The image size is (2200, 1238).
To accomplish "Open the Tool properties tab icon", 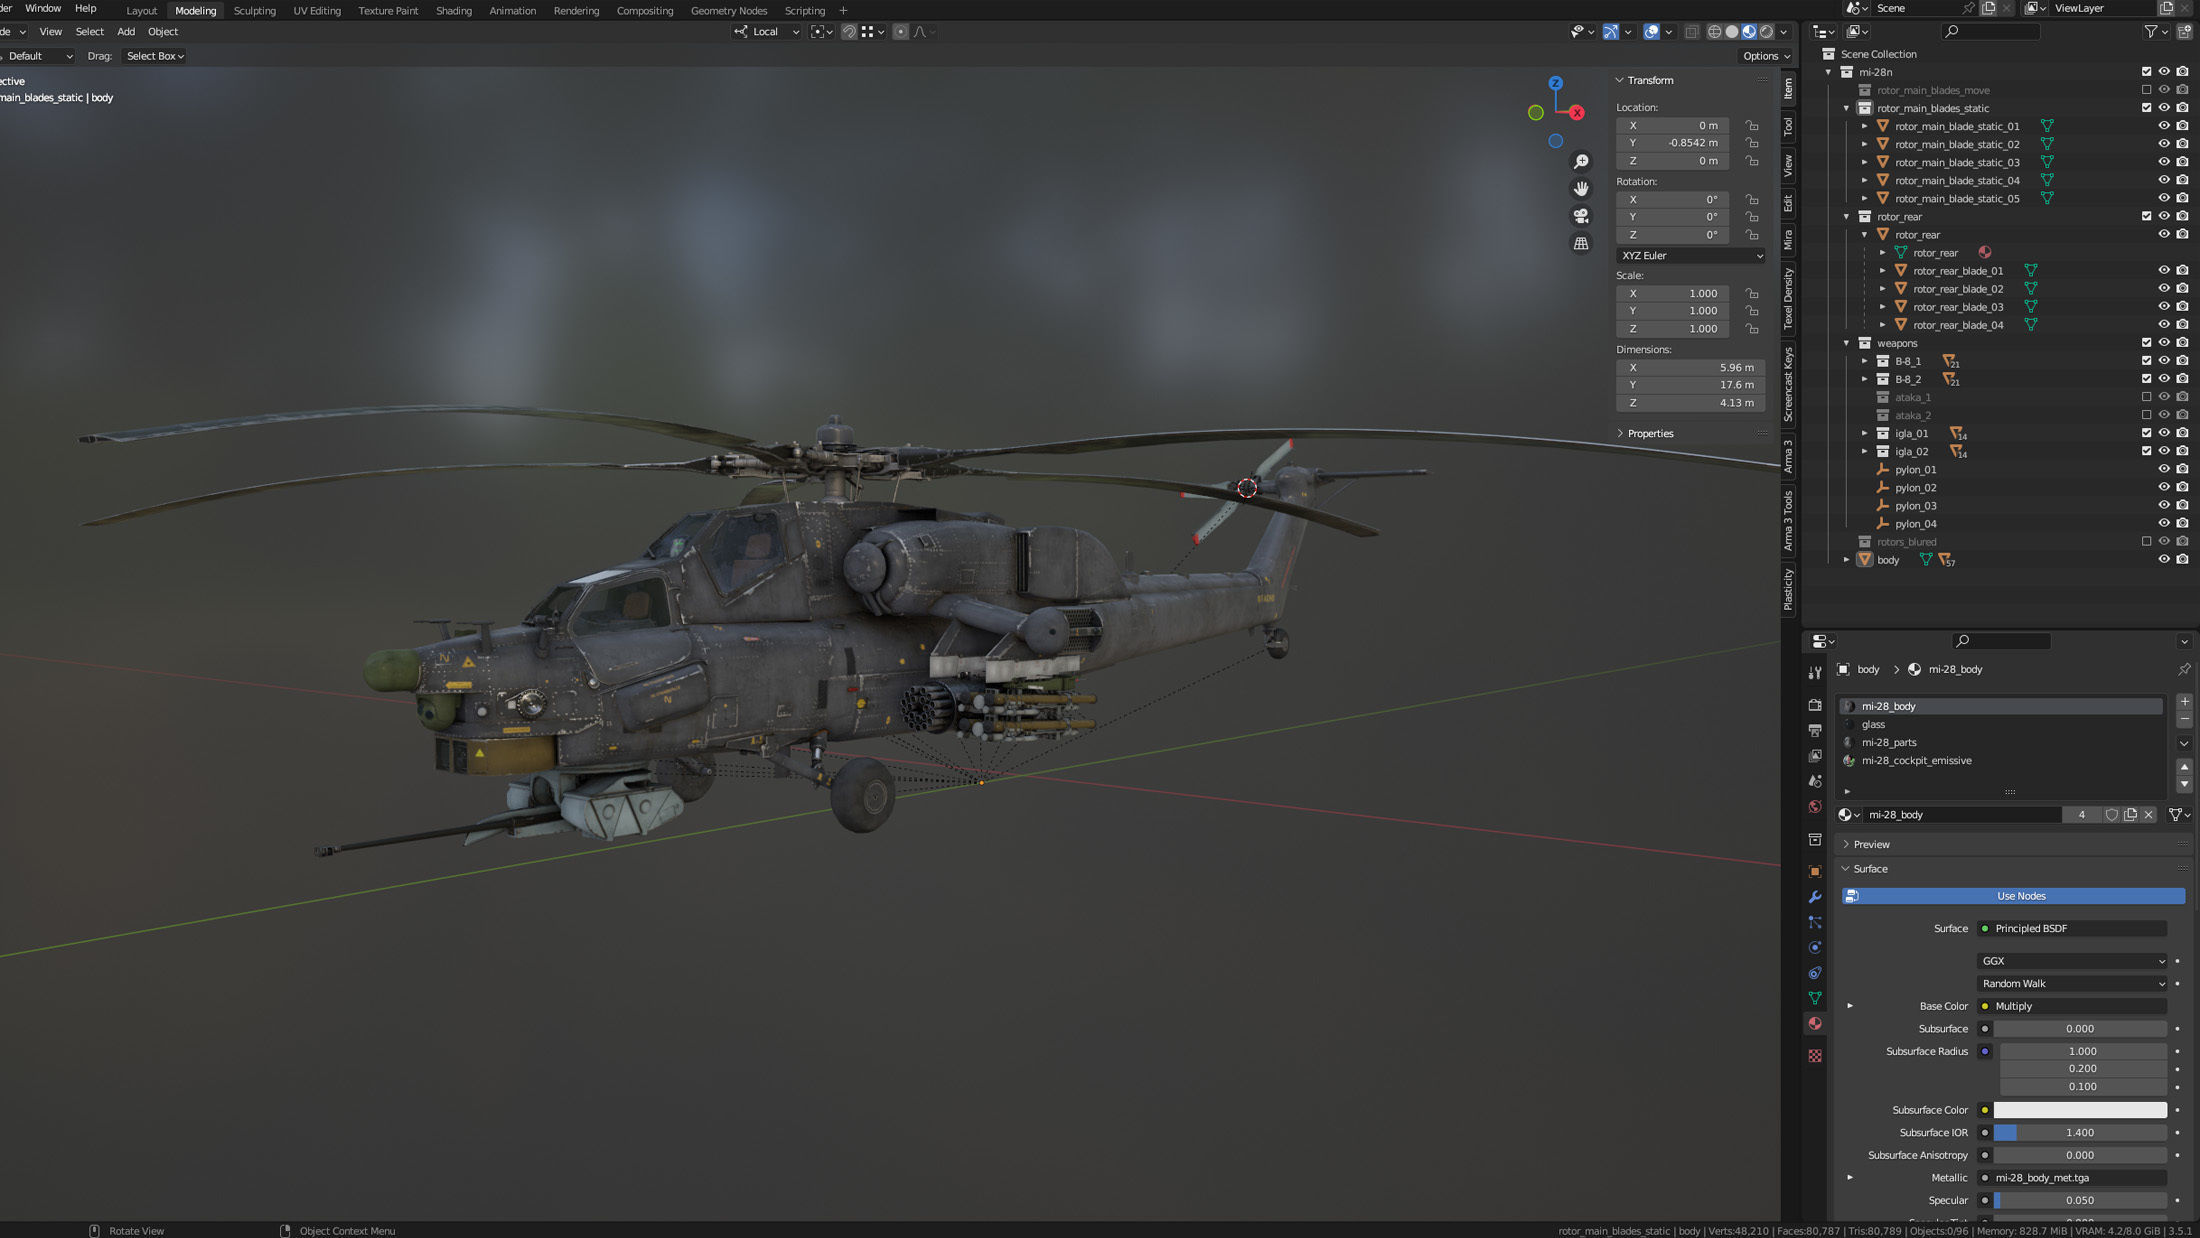I will click(1815, 673).
